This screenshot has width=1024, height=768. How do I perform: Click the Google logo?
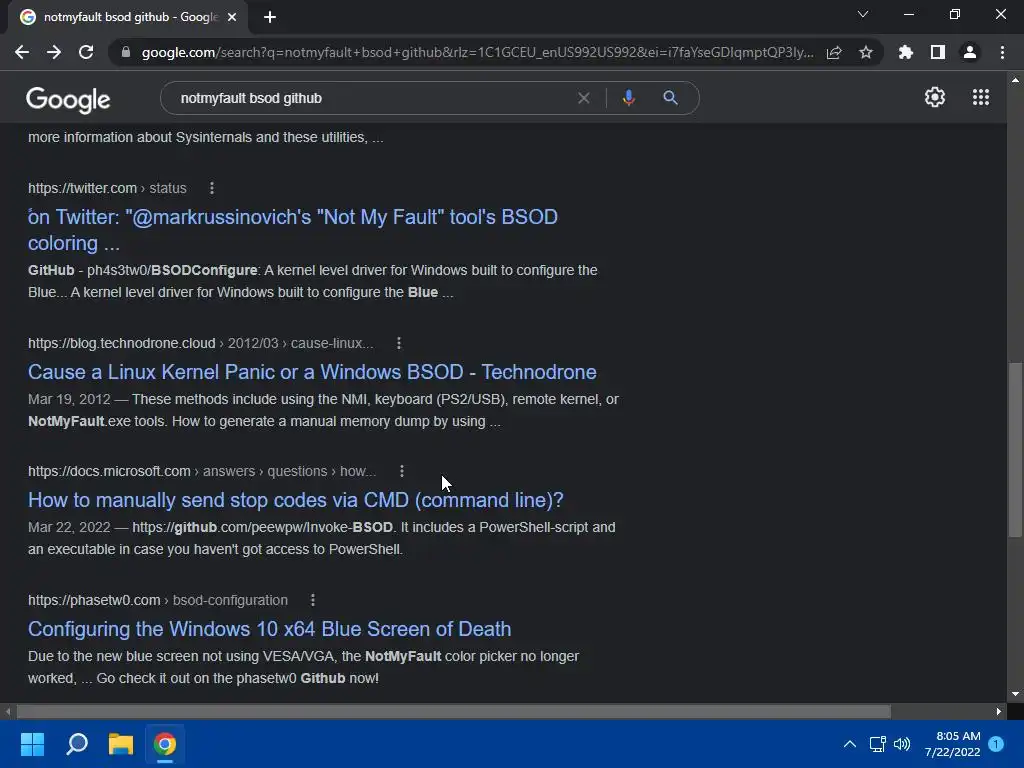[x=68, y=99]
